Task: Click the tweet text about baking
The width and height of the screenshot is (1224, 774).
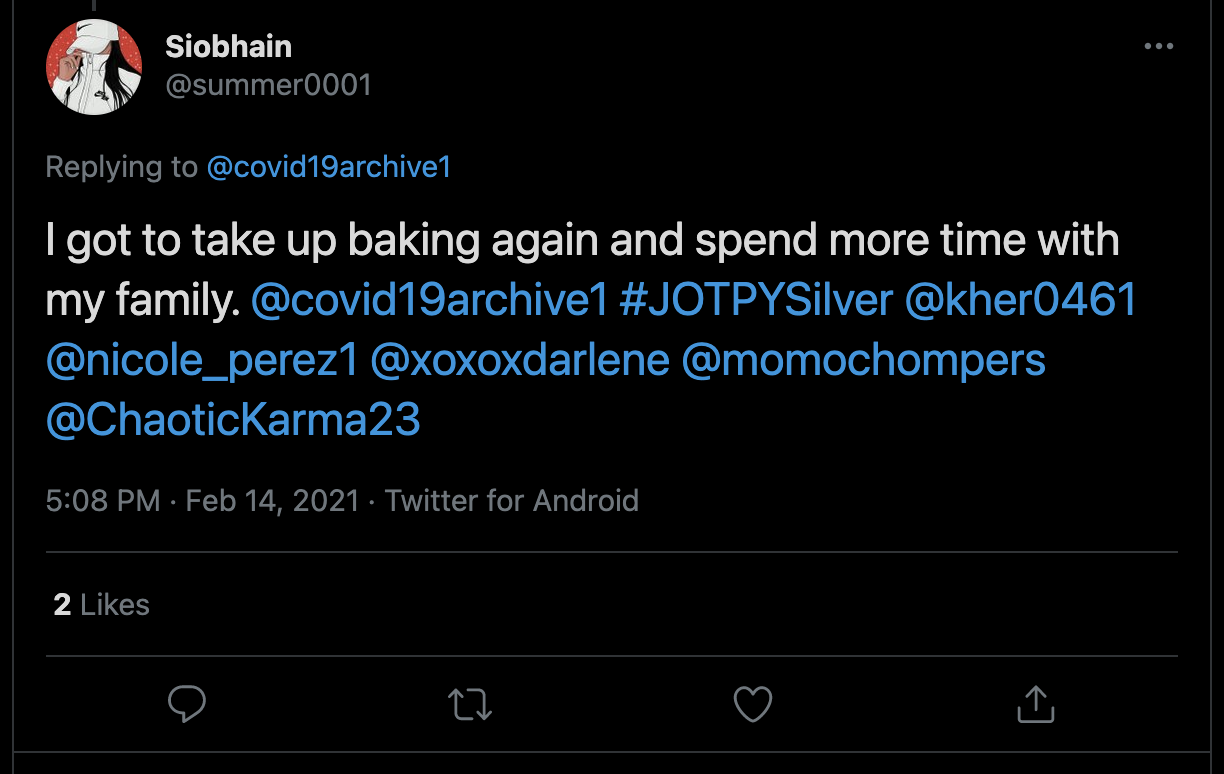Action: click(x=582, y=242)
